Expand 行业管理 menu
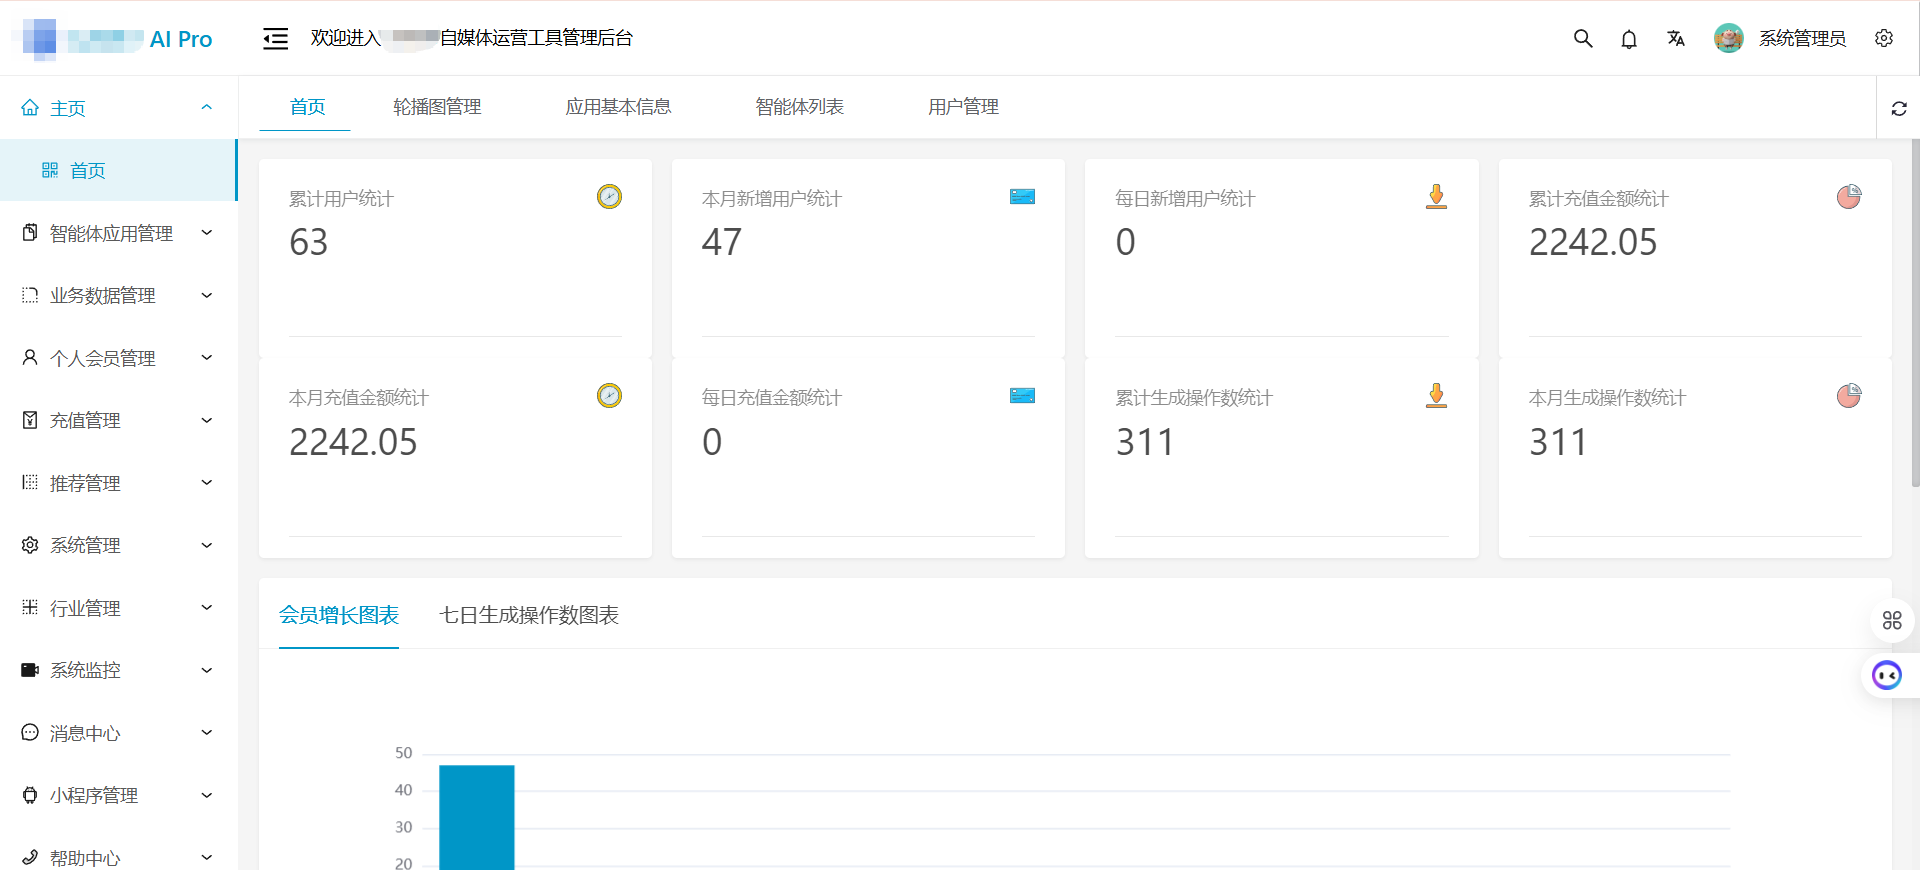 pyautogui.click(x=207, y=607)
